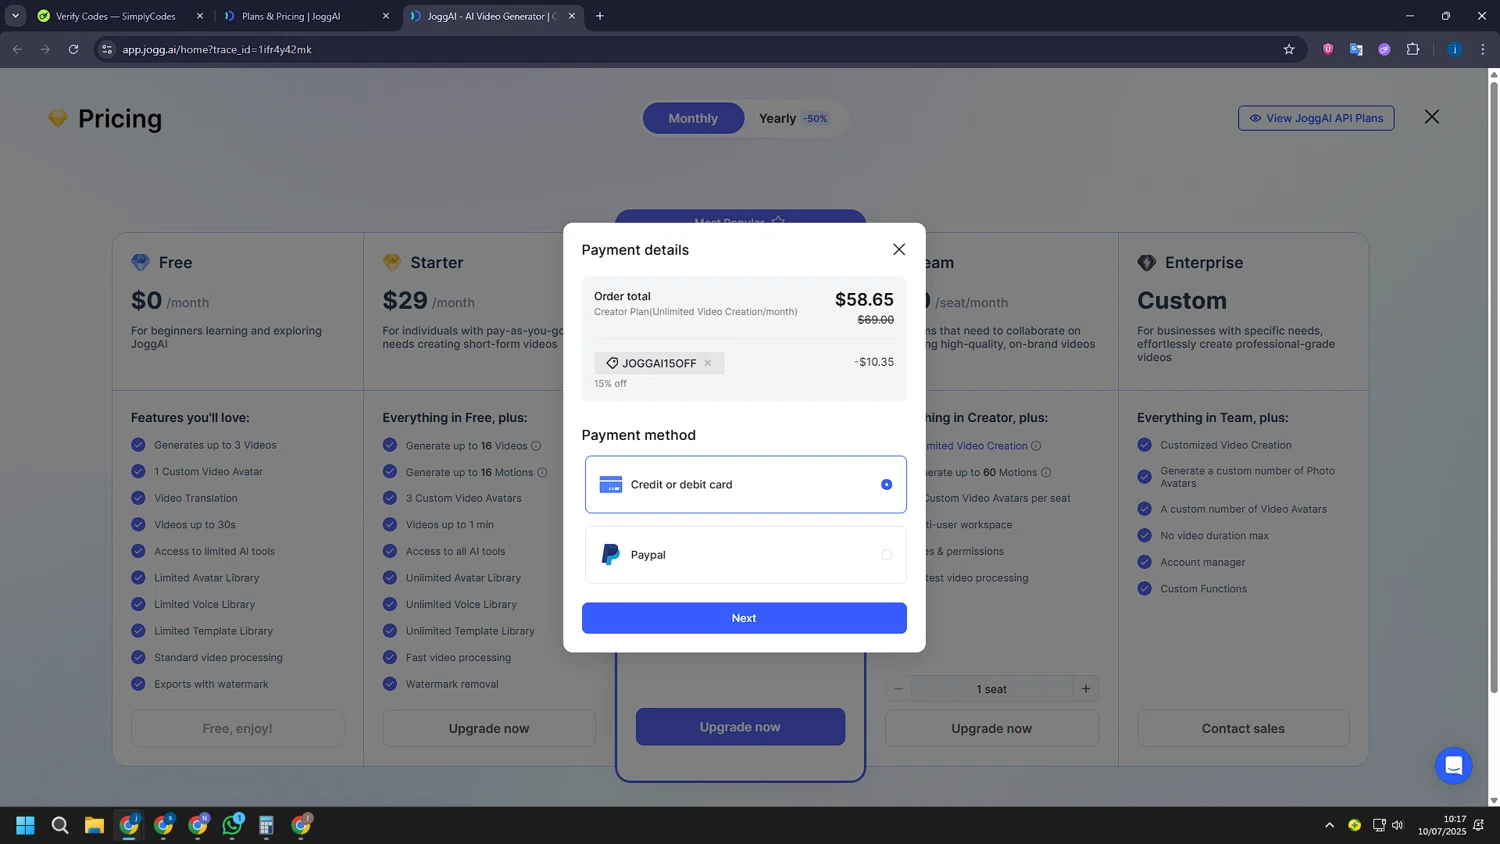Click the address bar URL
The width and height of the screenshot is (1500, 844).
217,49
